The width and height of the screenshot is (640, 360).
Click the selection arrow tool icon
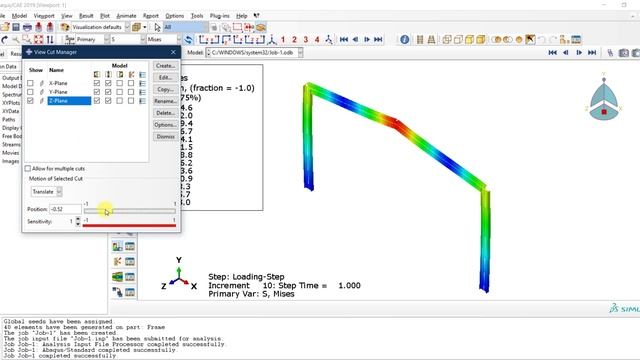click(158, 27)
